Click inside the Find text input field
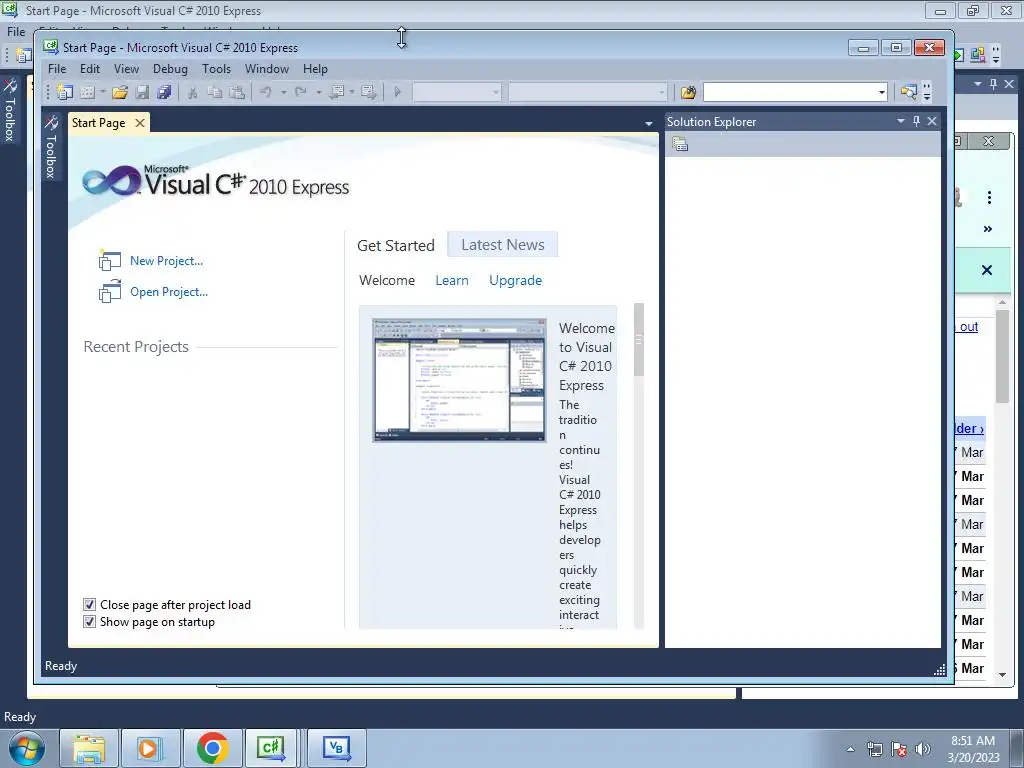The width and height of the screenshot is (1024, 768). (790, 92)
